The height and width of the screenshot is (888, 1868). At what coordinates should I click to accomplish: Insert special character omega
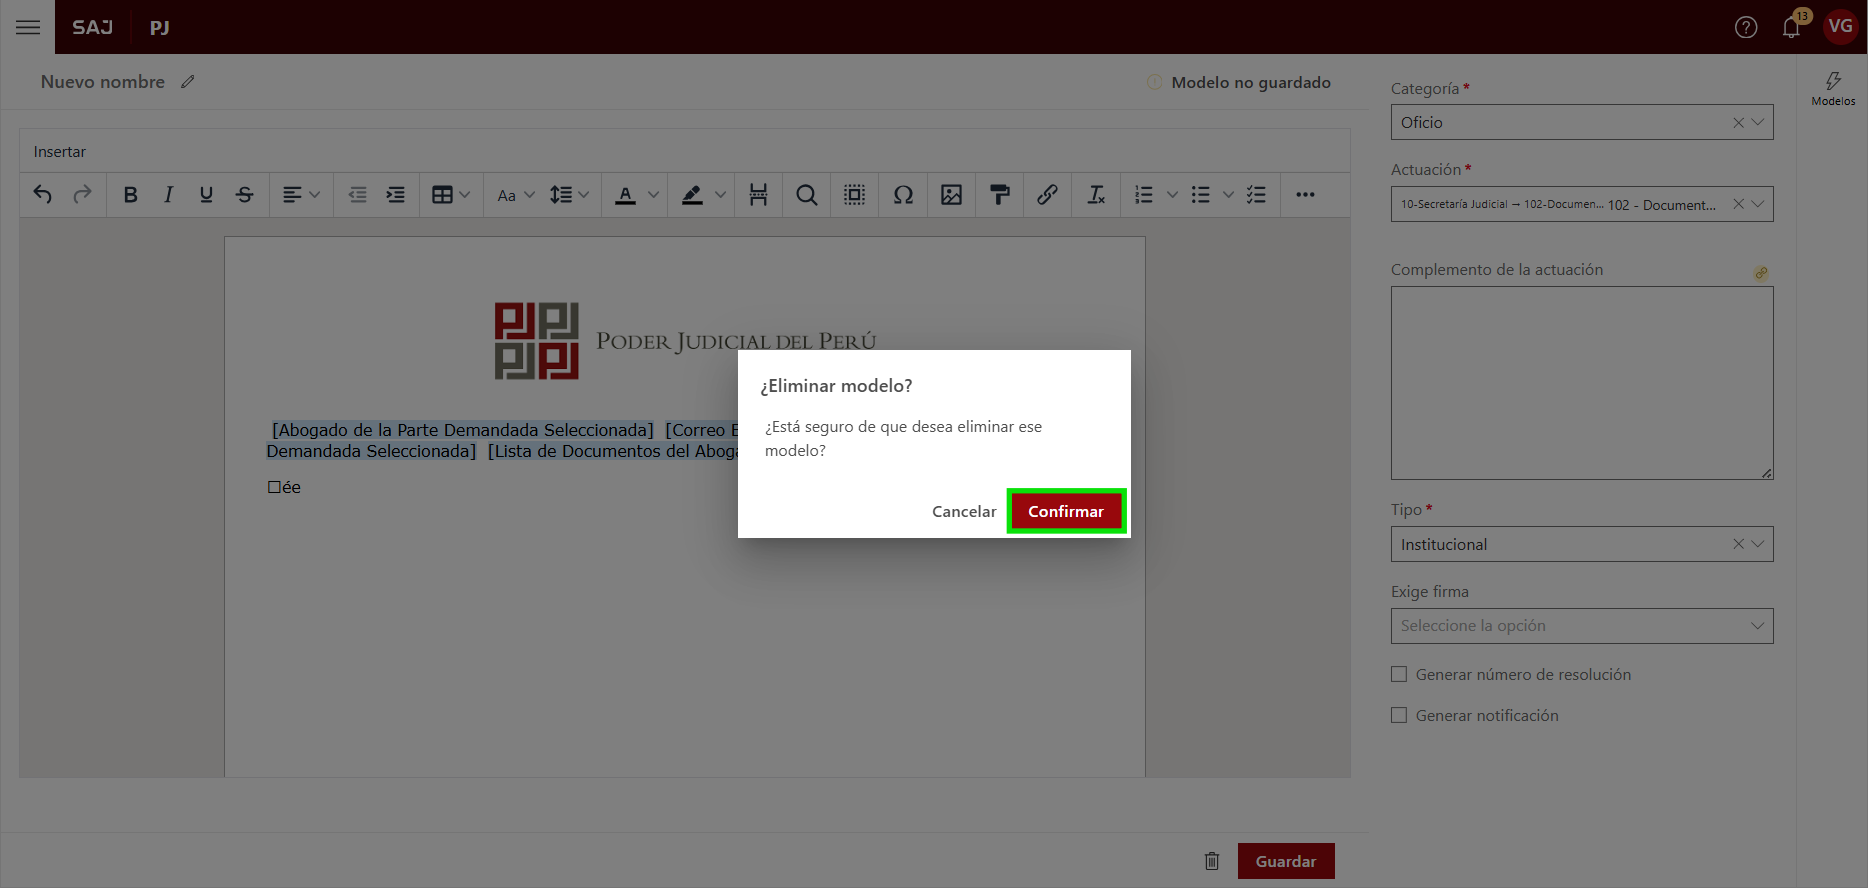click(903, 194)
